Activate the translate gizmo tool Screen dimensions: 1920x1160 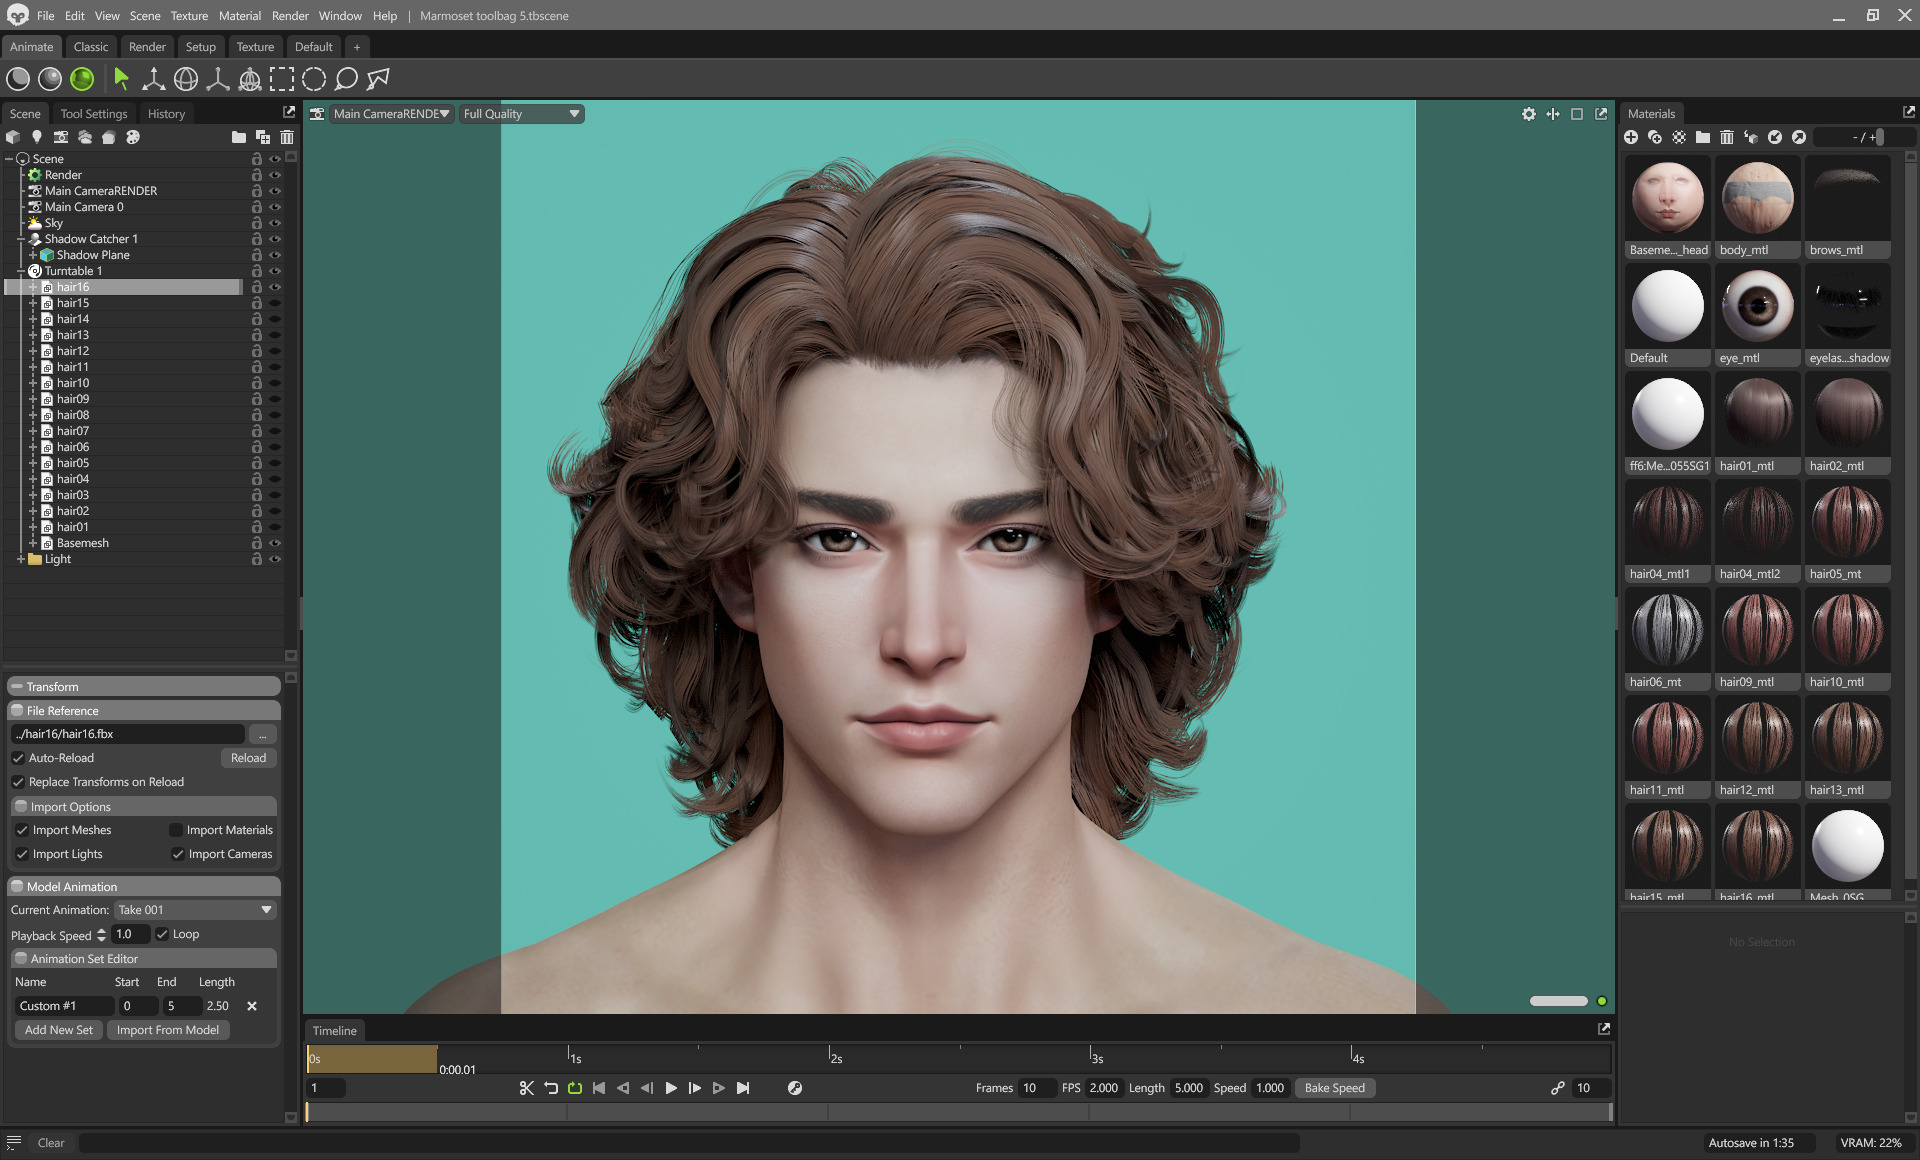click(154, 79)
